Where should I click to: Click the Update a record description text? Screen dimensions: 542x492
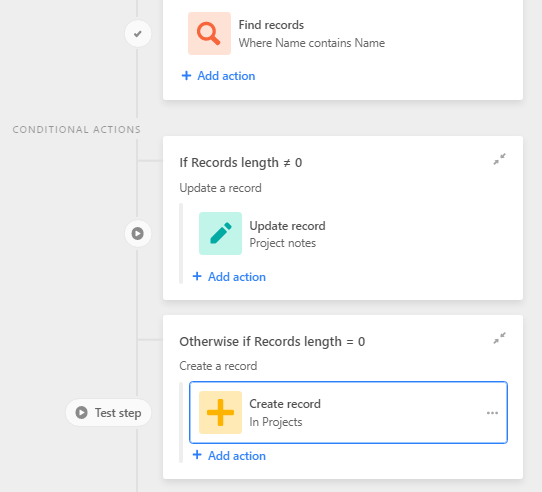[220, 188]
